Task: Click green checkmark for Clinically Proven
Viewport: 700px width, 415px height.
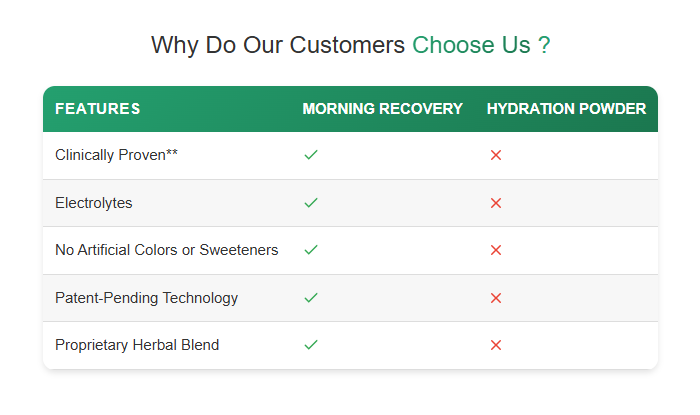Action: point(311,155)
